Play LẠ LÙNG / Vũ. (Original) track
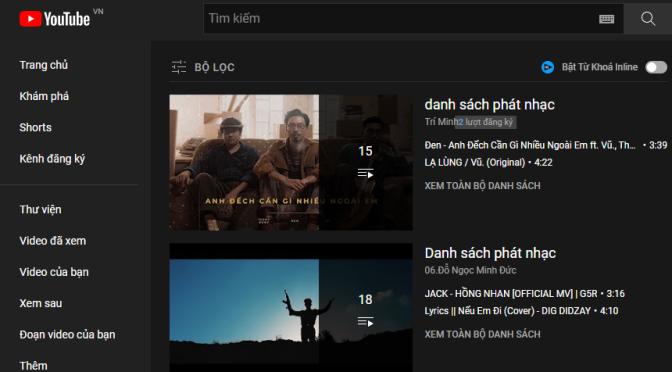This screenshot has height=372, width=672. pyautogui.click(x=474, y=162)
